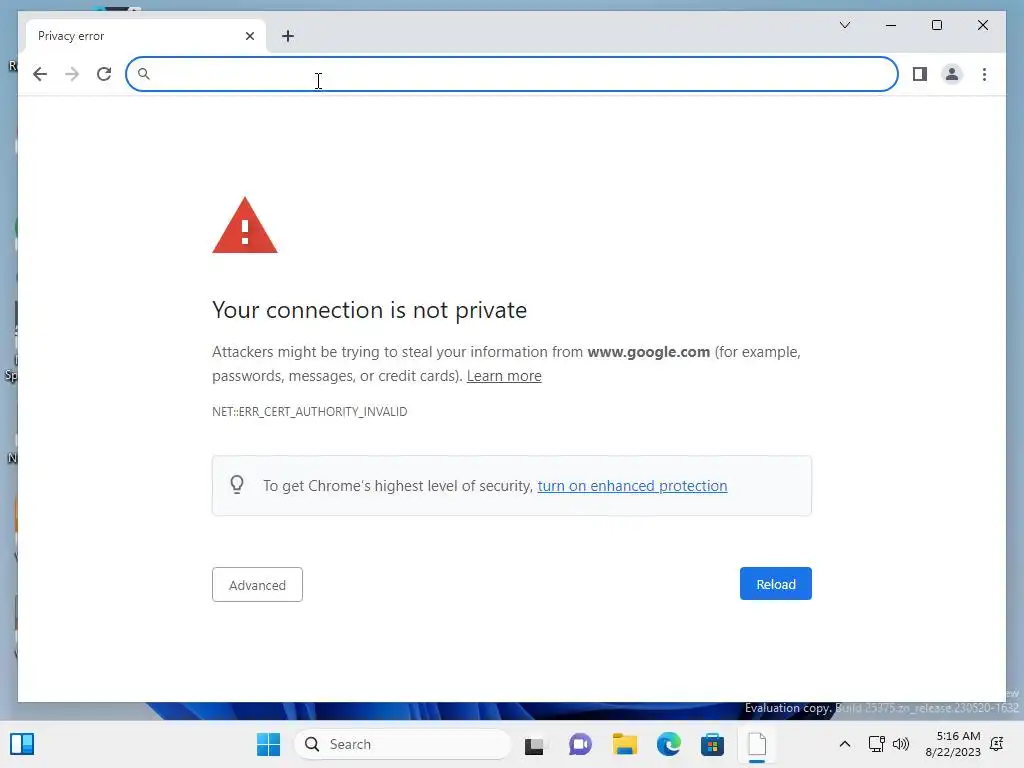The width and height of the screenshot is (1024, 768).
Task: Click the active browser icon on taskbar
Action: point(757,744)
